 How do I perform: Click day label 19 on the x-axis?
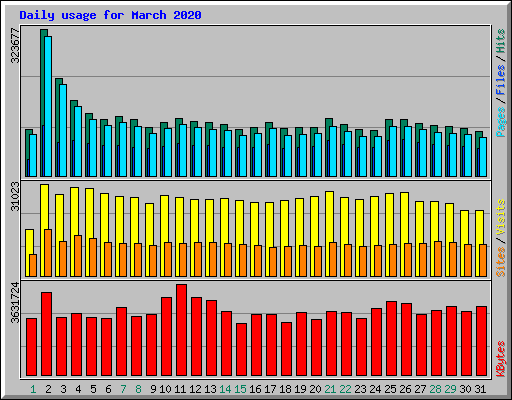pos(300,389)
